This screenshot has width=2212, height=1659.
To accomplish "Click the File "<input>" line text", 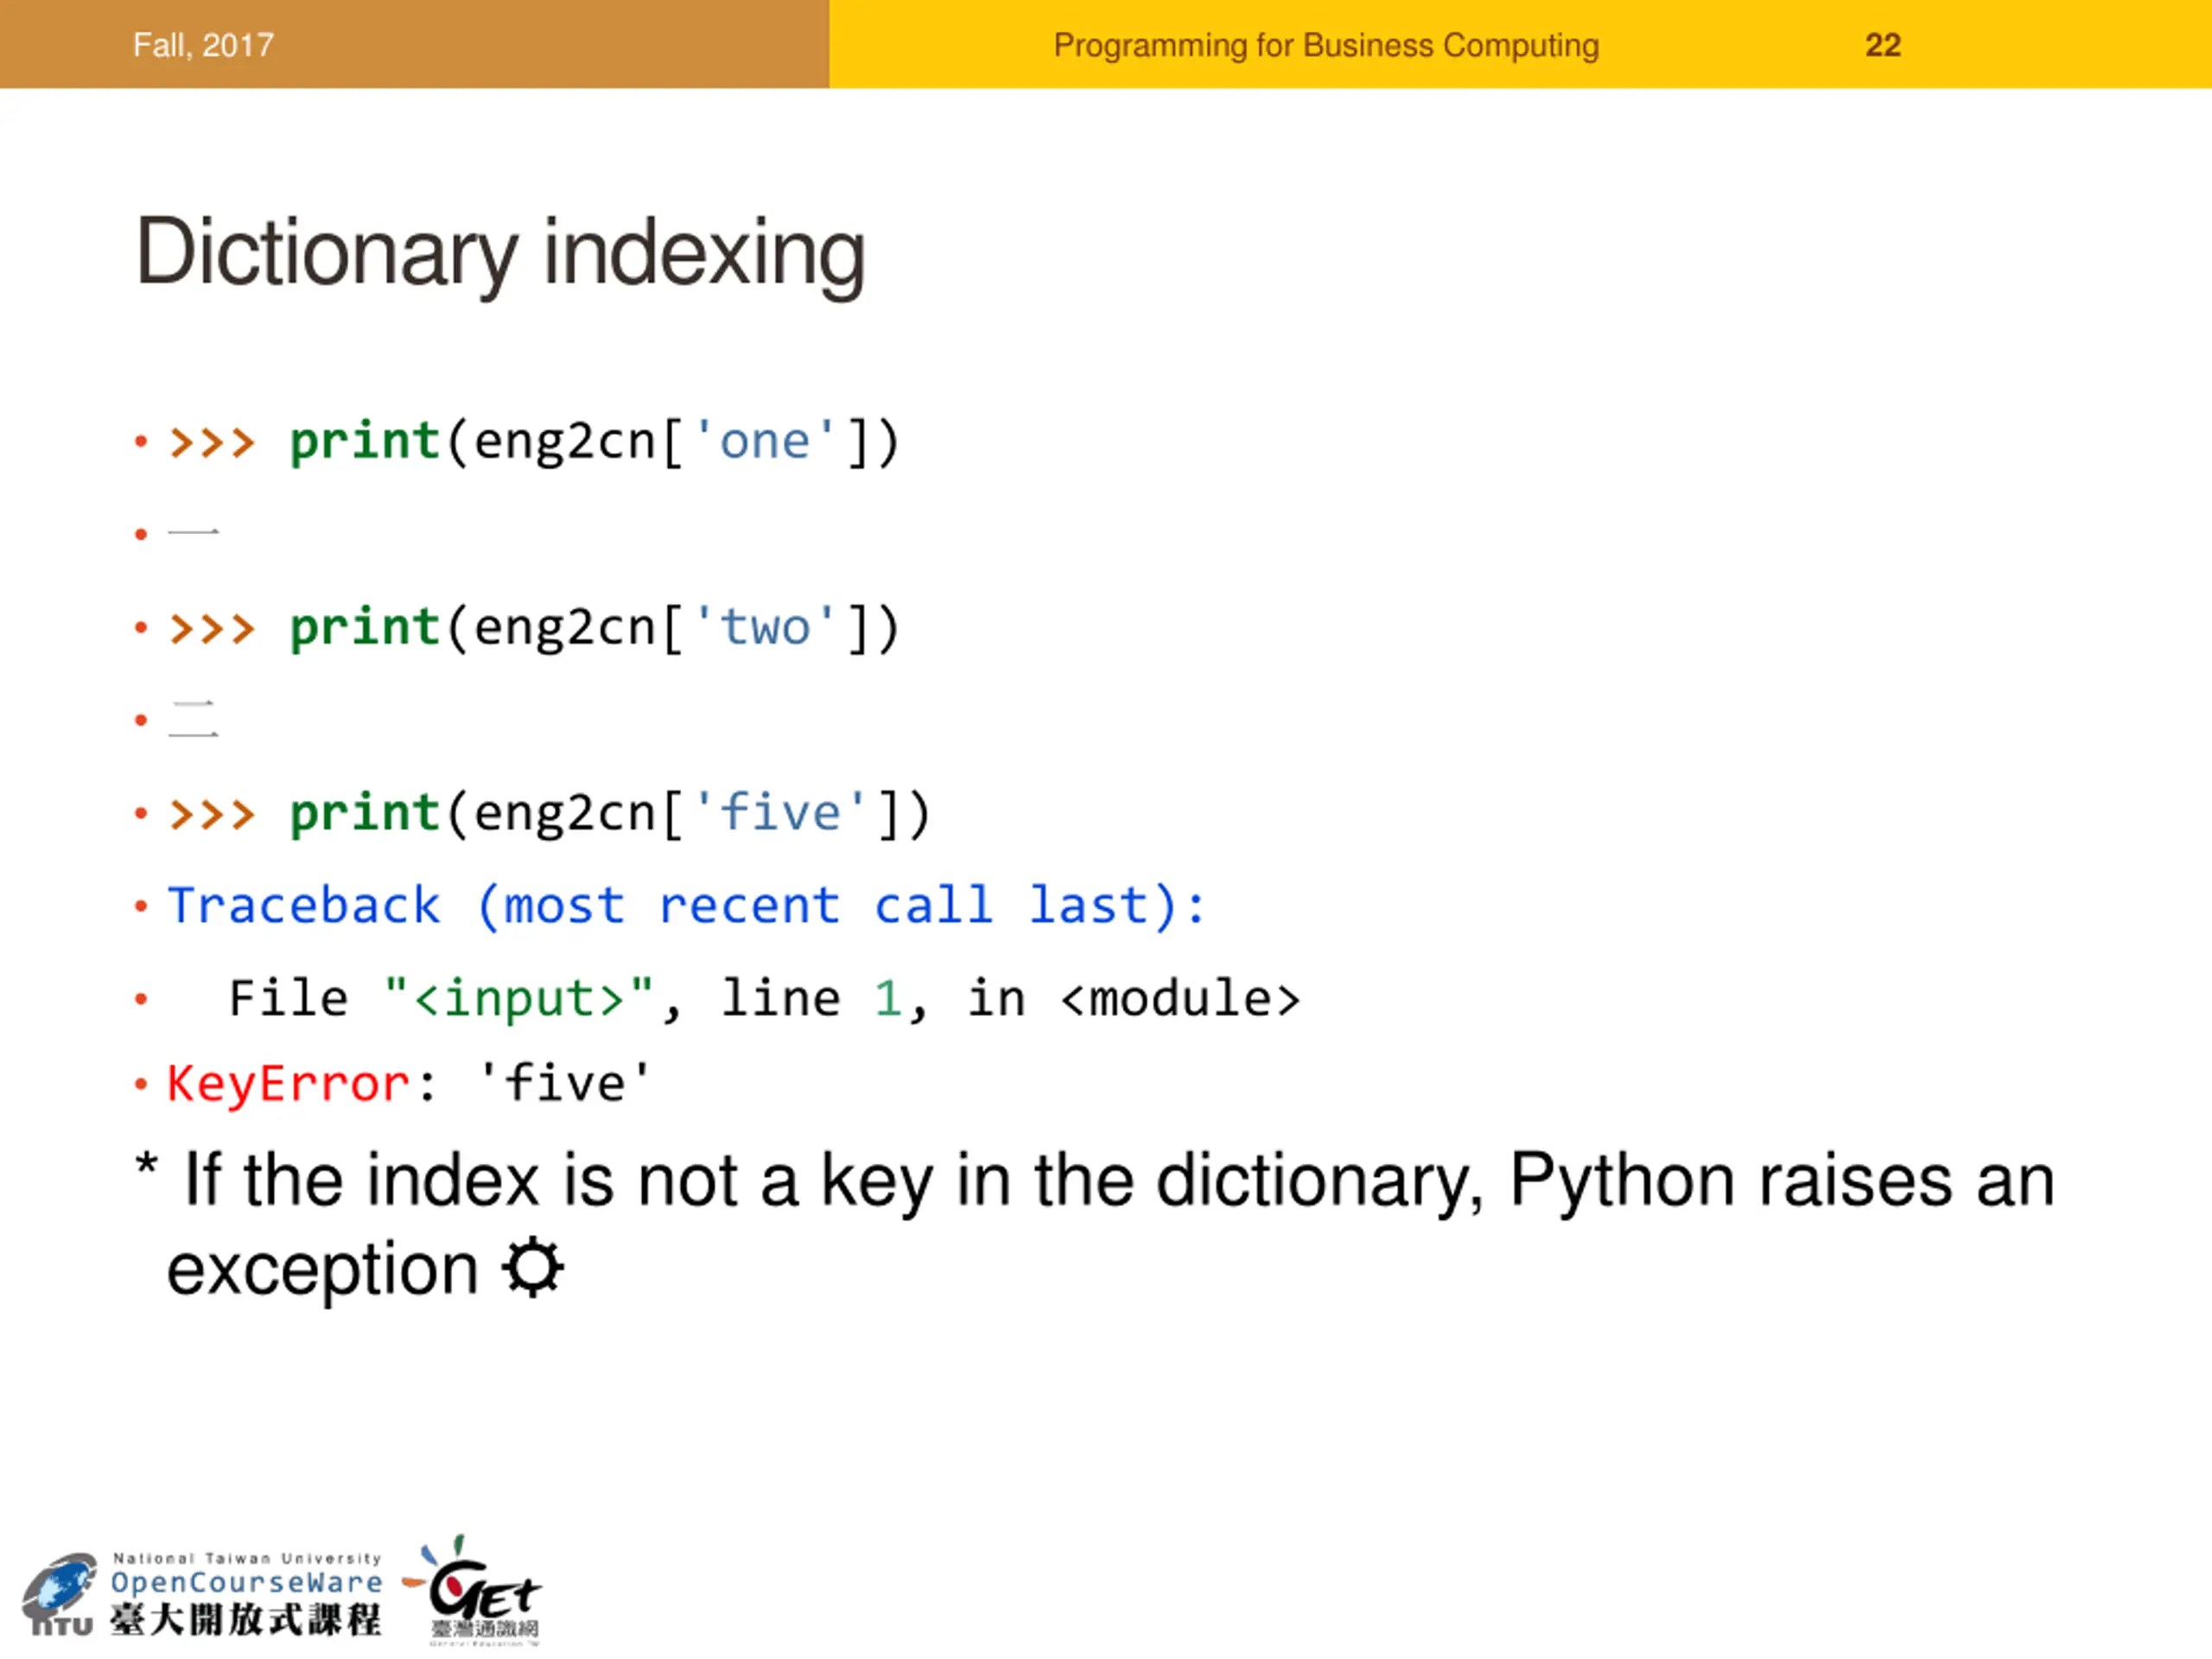I will 764,999.
